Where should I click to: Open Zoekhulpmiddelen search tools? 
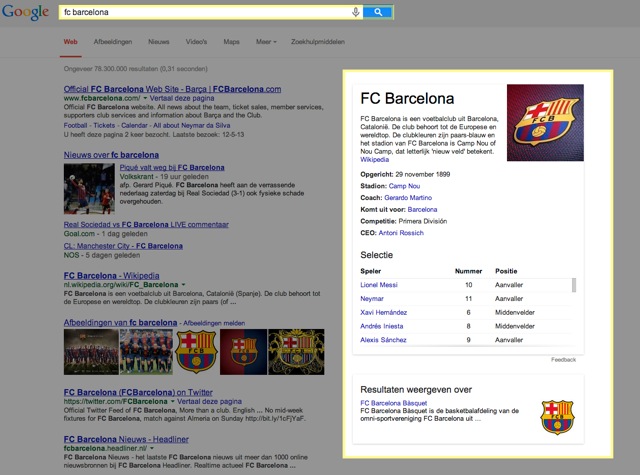point(318,42)
